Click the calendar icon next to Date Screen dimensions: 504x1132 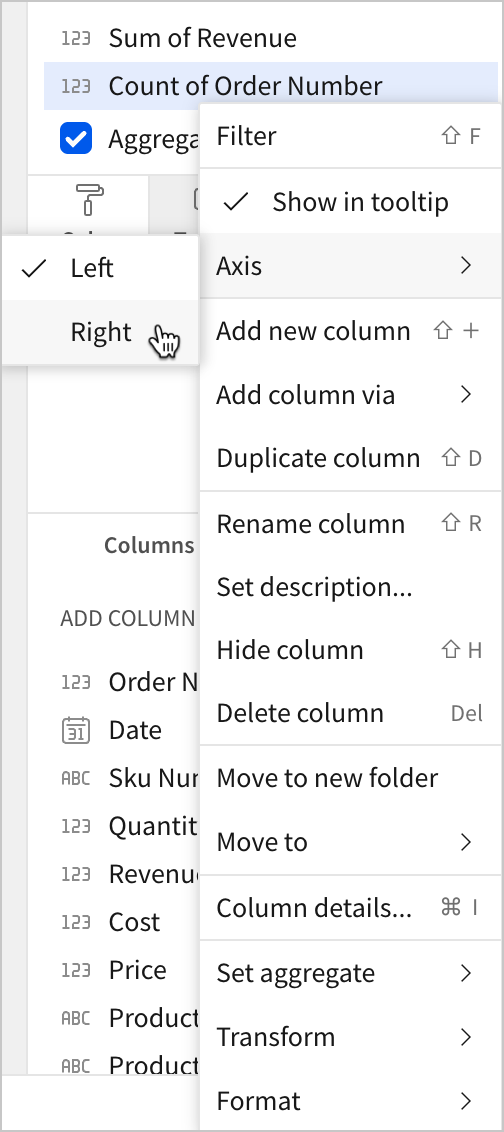coord(76,730)
